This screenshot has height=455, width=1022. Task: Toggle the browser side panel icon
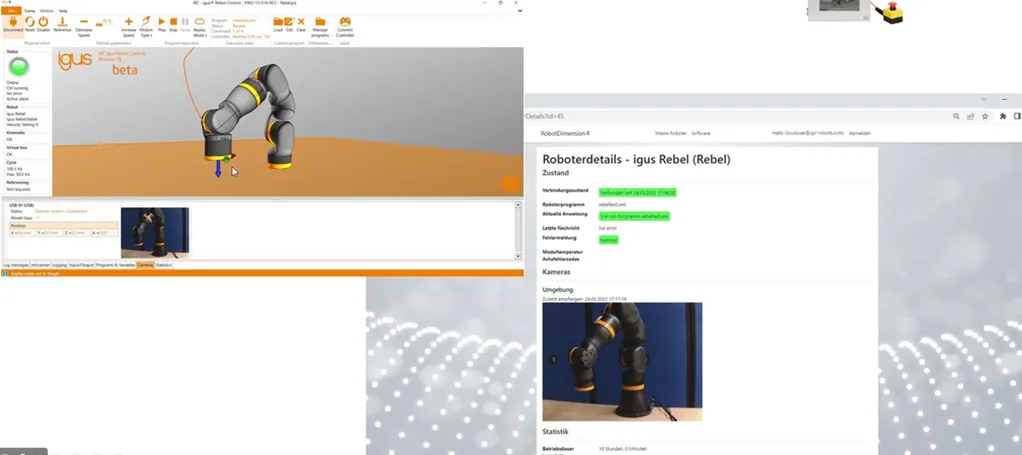tap(1017, 116)
